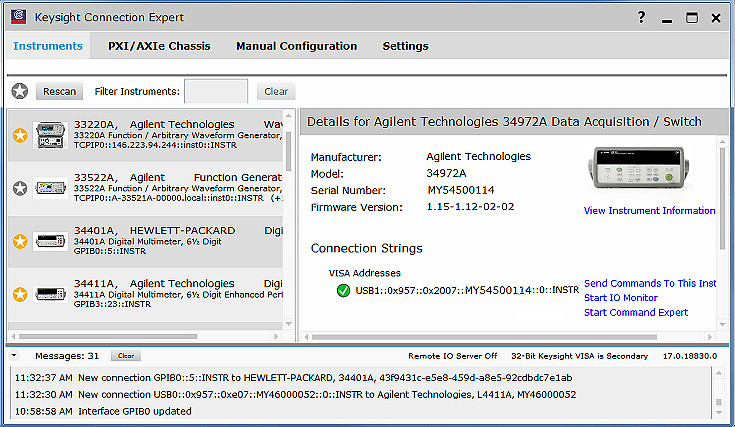Clear the messages log
The image size is (735, 427).
tap(126, 356)
